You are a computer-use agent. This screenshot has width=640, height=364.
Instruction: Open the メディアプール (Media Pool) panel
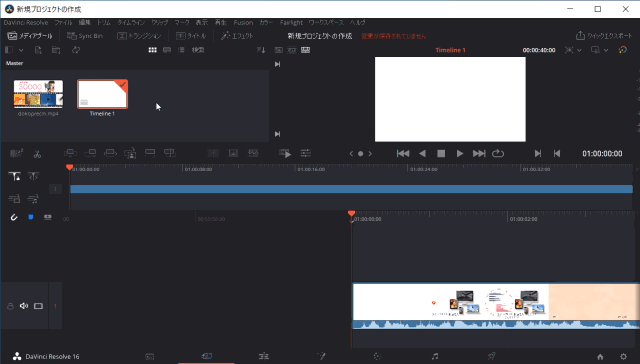[x=30, y=36]
